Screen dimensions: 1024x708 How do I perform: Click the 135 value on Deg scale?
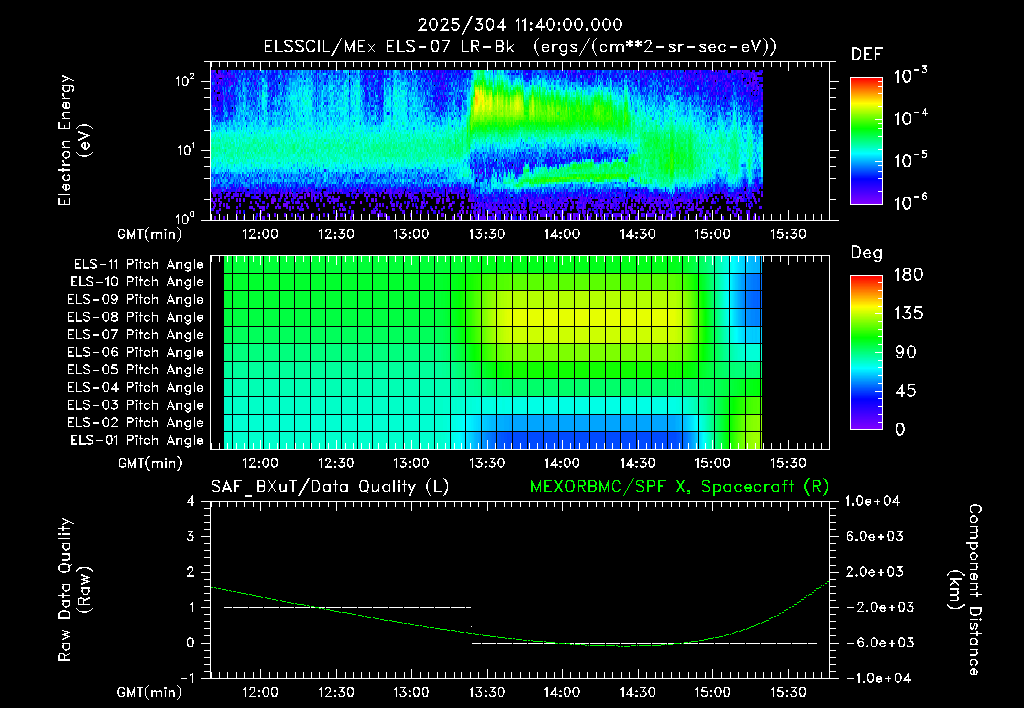pyautogui.click(x=908, y=314)
